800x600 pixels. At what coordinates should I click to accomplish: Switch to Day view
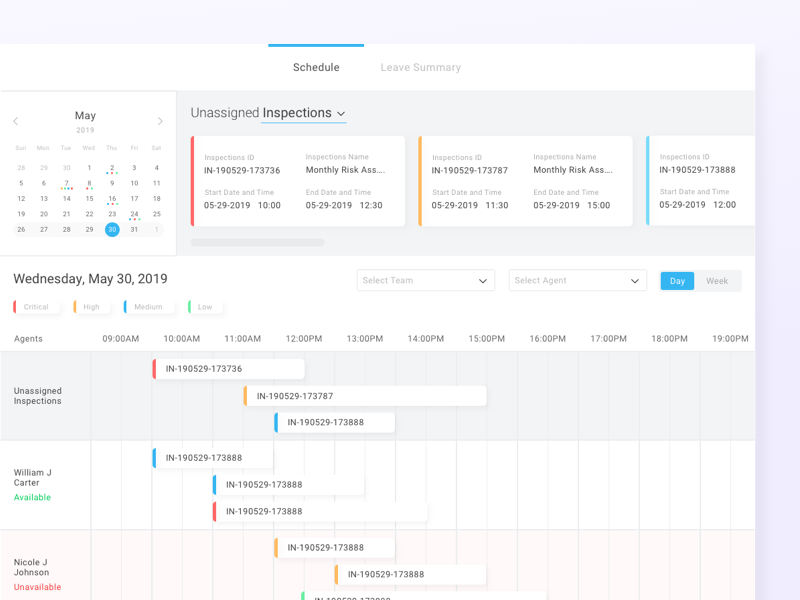(677, 281)
